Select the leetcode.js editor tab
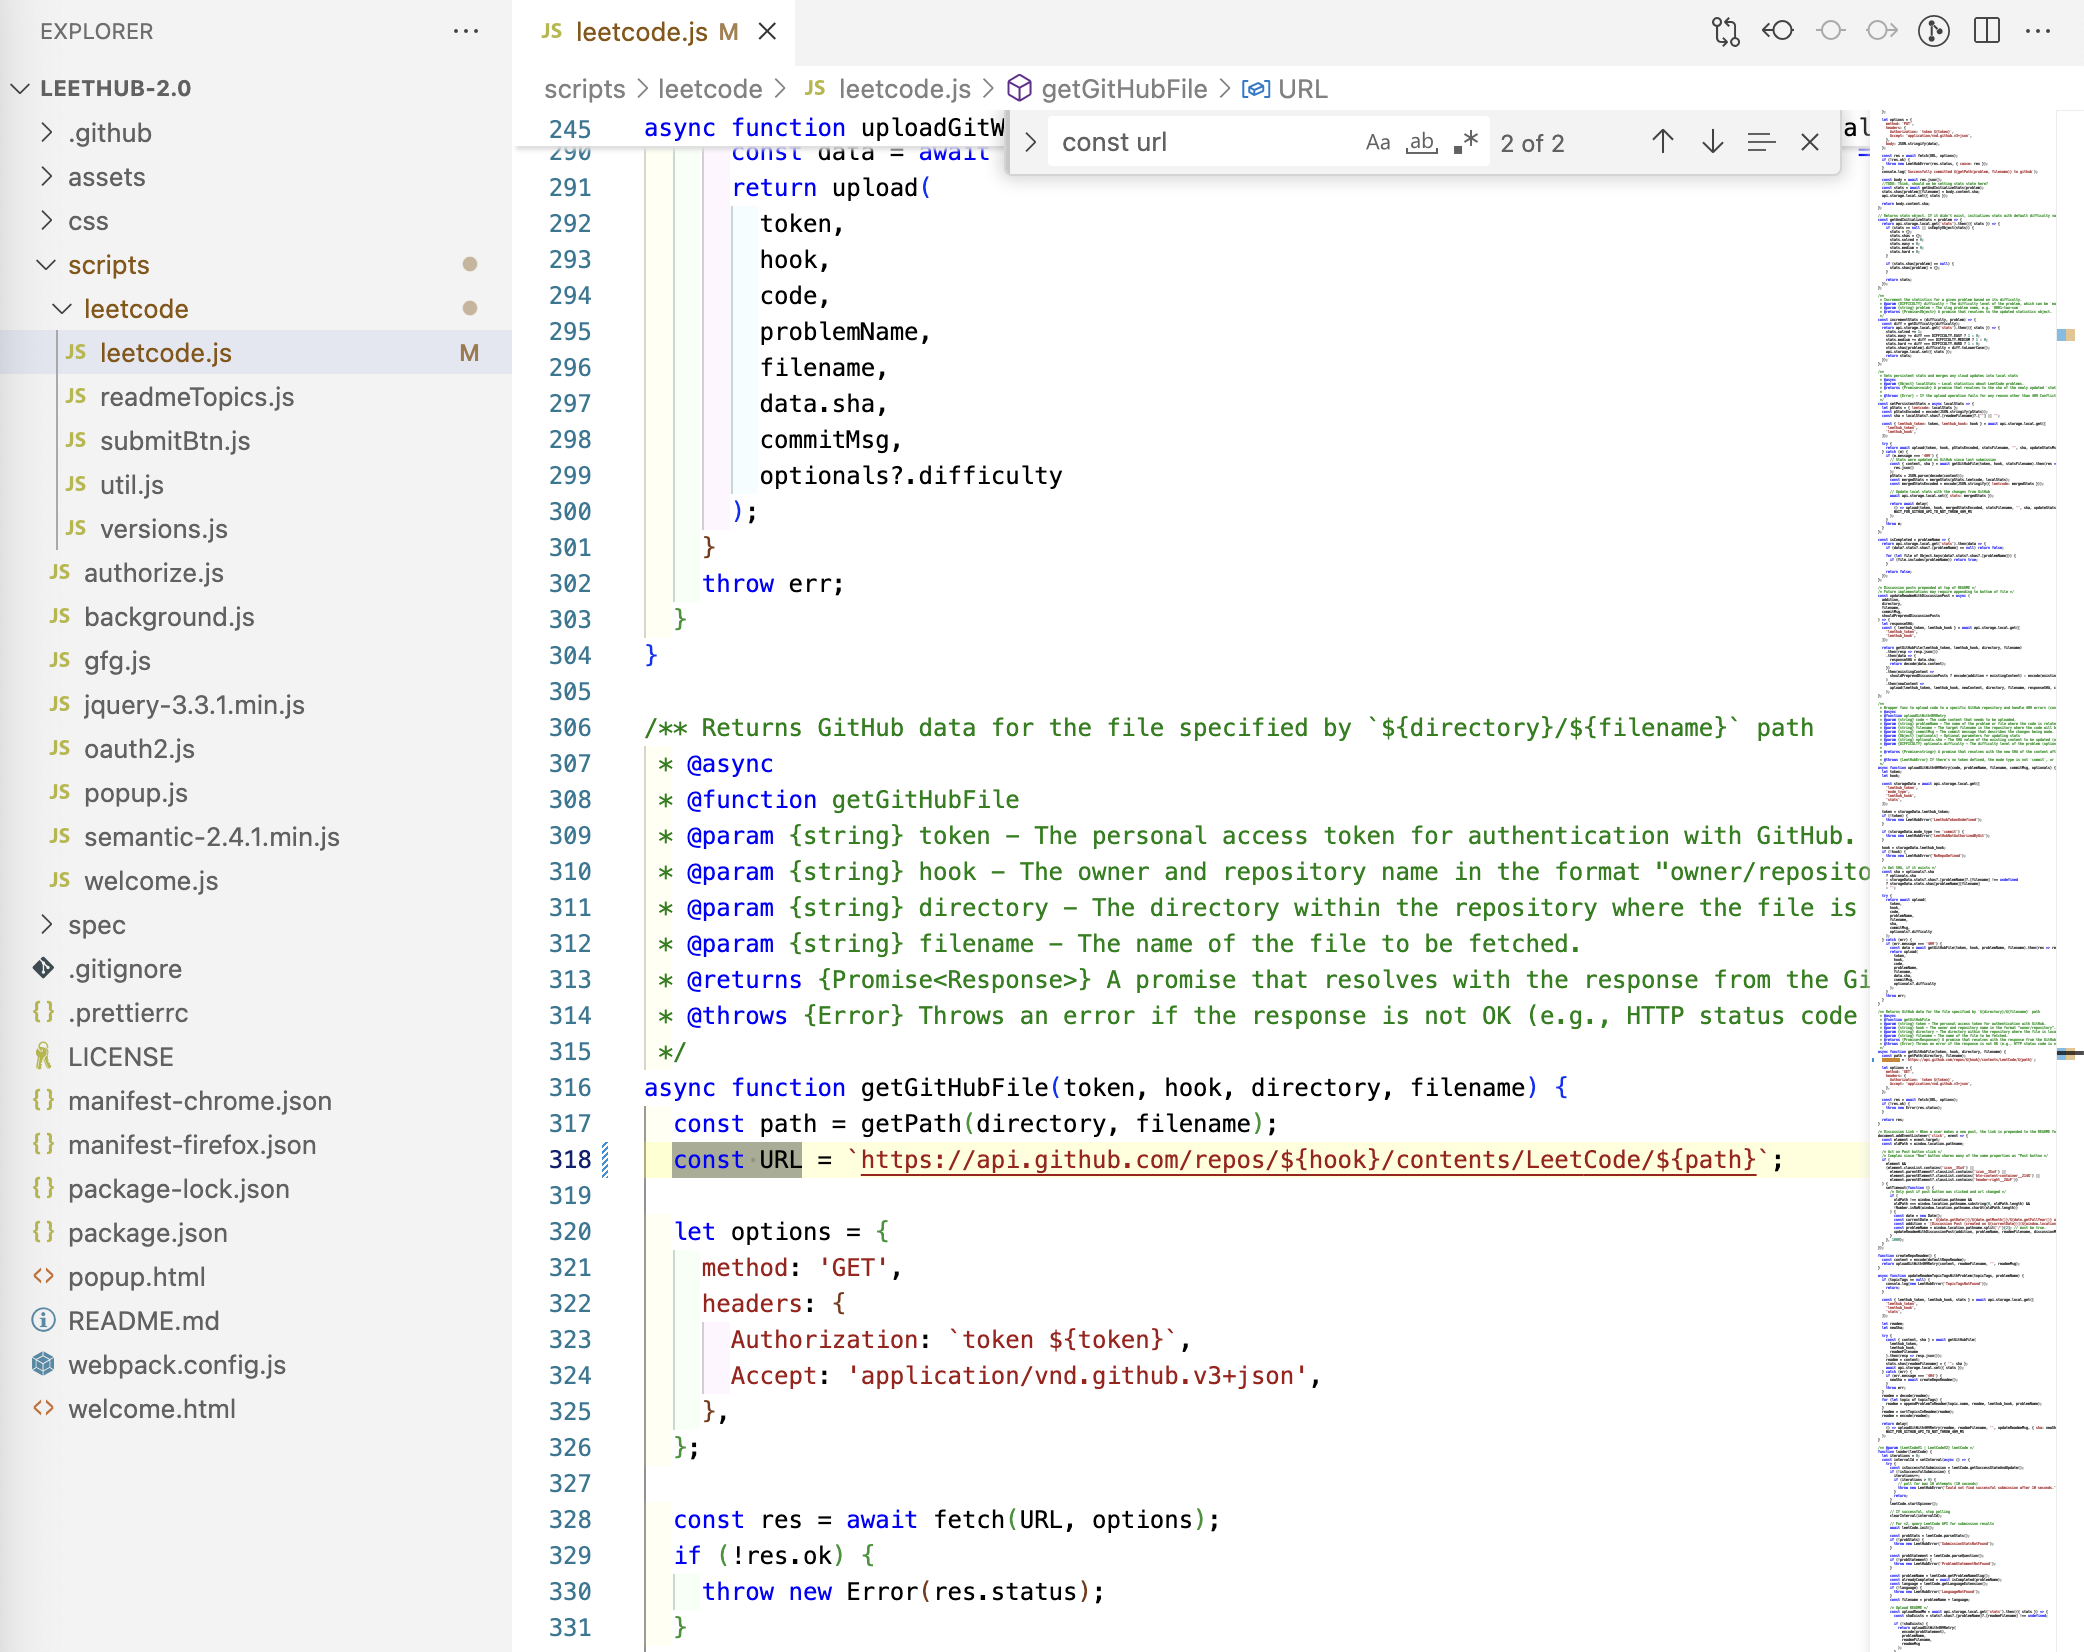The image size is (2084, 1652). [654, 32]
